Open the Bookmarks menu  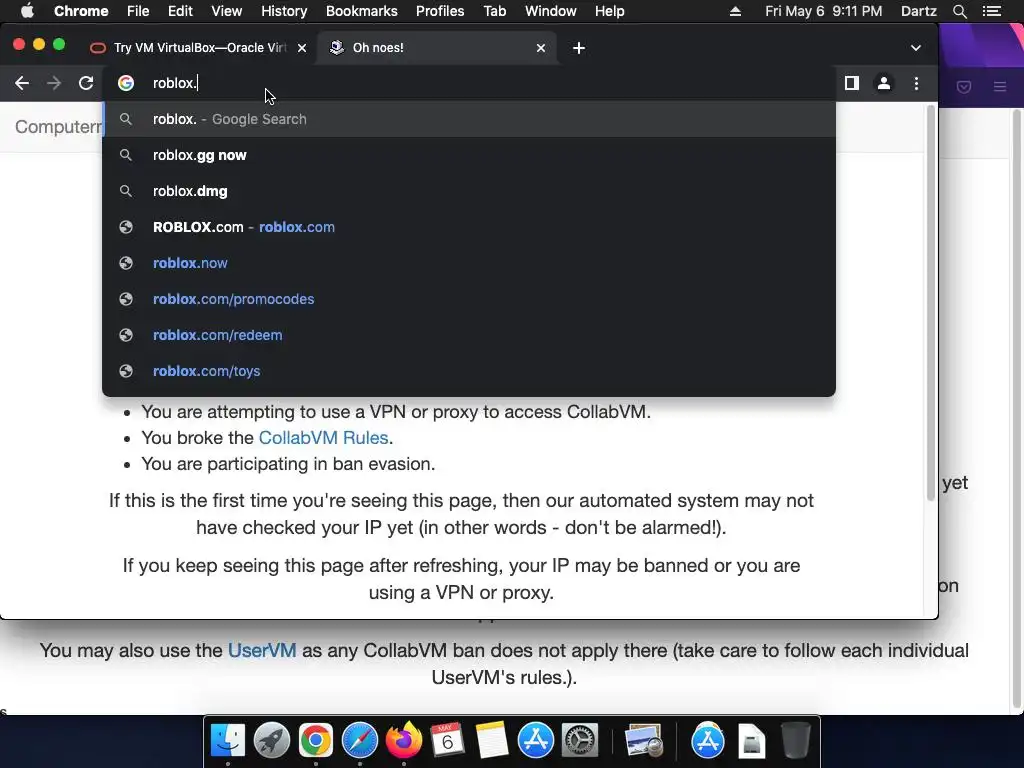[x=362, y=11]
